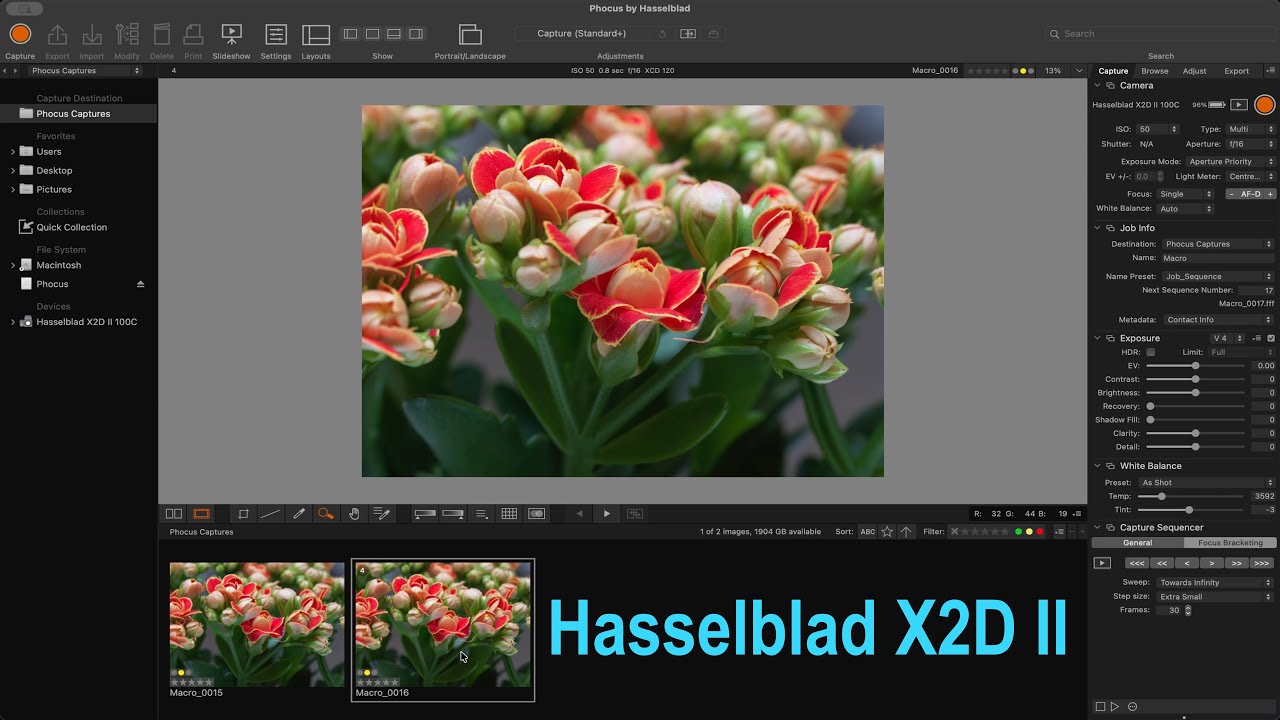This screenshot has width=1280, height=720.
Task: Click the Delete trash icon
Action: click(161, 34)
